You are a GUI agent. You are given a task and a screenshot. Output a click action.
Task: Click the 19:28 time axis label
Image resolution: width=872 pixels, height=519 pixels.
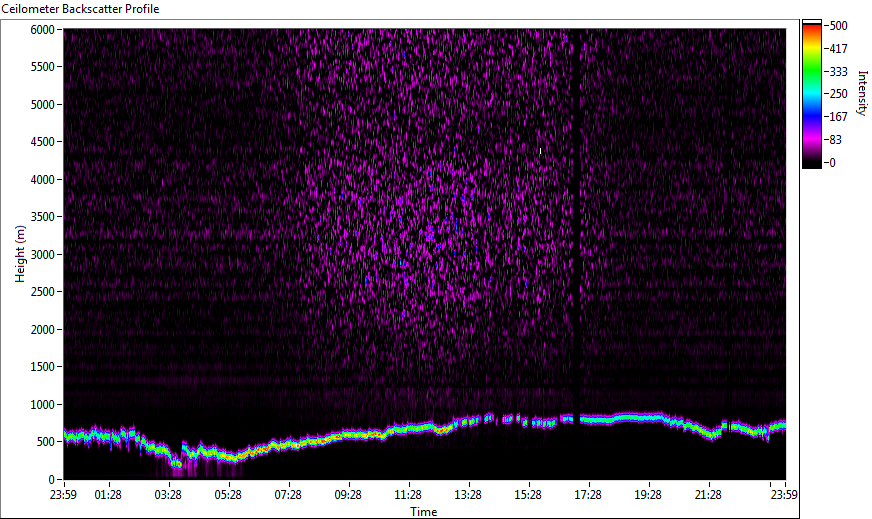648,495
